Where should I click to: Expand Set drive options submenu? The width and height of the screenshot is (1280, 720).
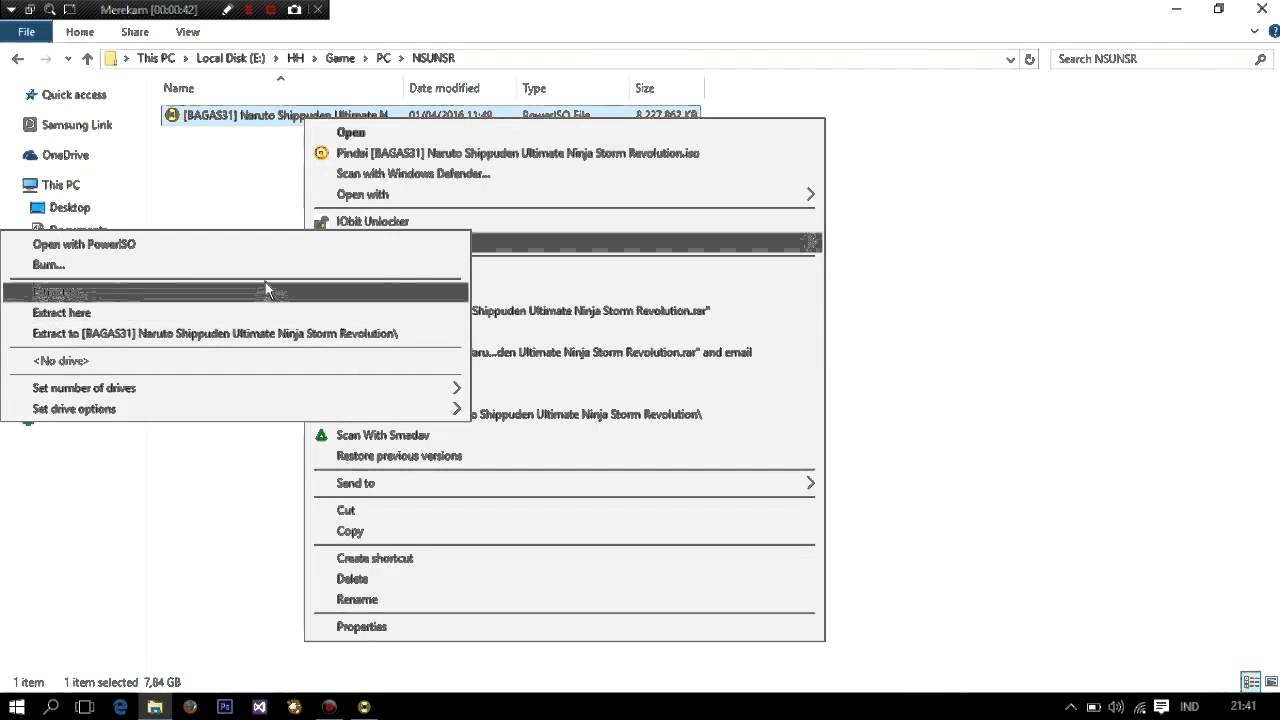click(235, 409)
